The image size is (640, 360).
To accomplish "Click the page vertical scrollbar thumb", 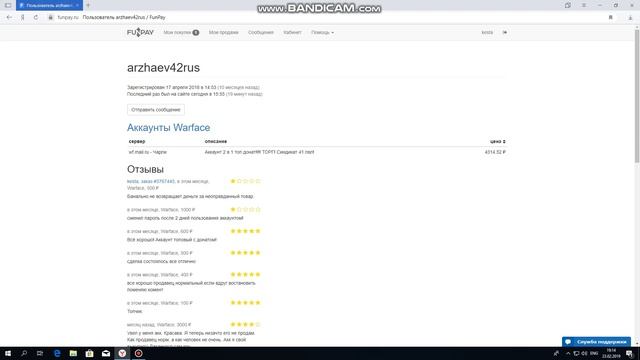I will 637,96.
